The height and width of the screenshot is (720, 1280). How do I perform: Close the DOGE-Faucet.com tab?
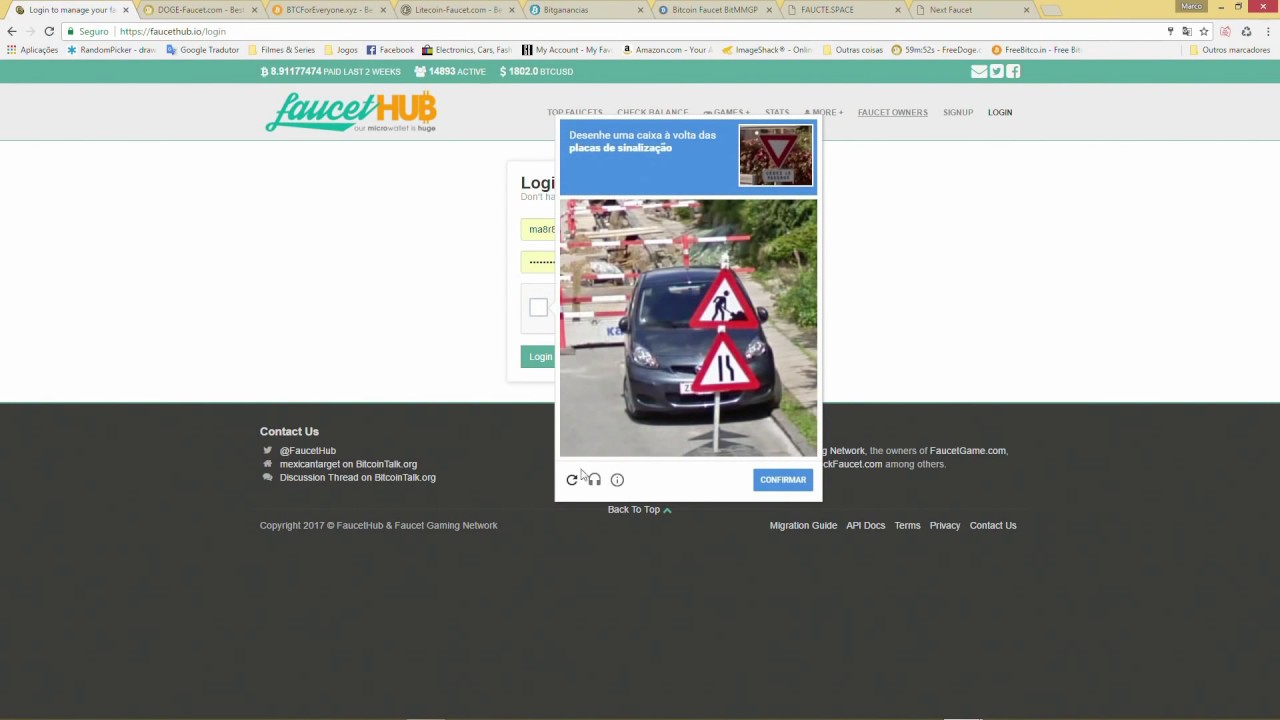tap(254, 10)
